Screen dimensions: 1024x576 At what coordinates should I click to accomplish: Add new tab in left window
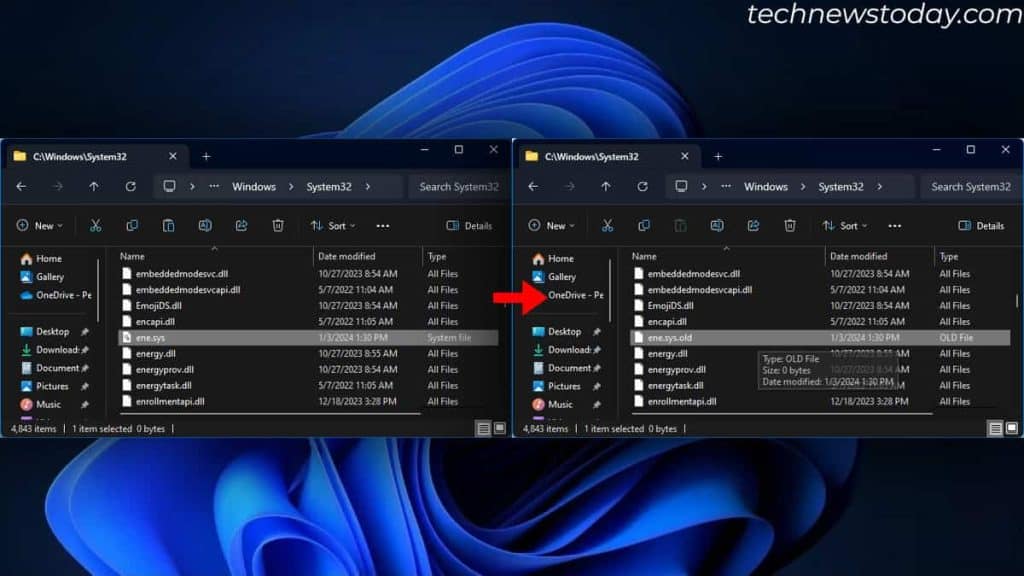[x=206, y=156]
